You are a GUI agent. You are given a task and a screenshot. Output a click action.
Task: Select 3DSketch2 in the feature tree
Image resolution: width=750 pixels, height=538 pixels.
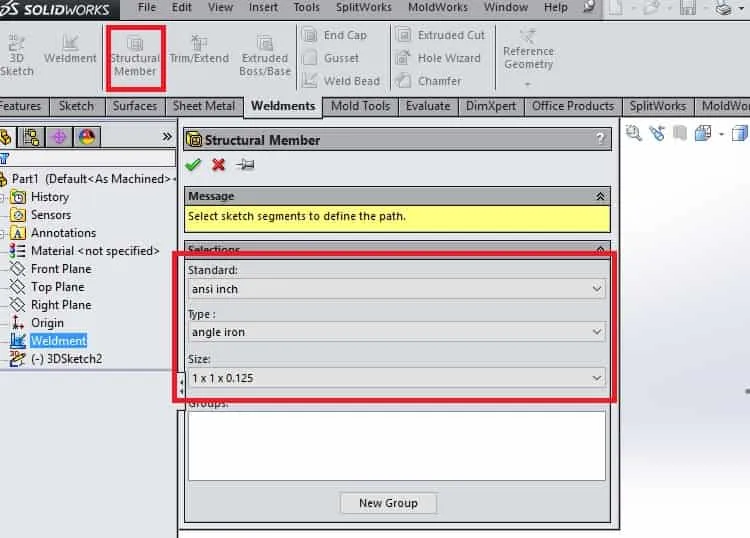point(66,359)
